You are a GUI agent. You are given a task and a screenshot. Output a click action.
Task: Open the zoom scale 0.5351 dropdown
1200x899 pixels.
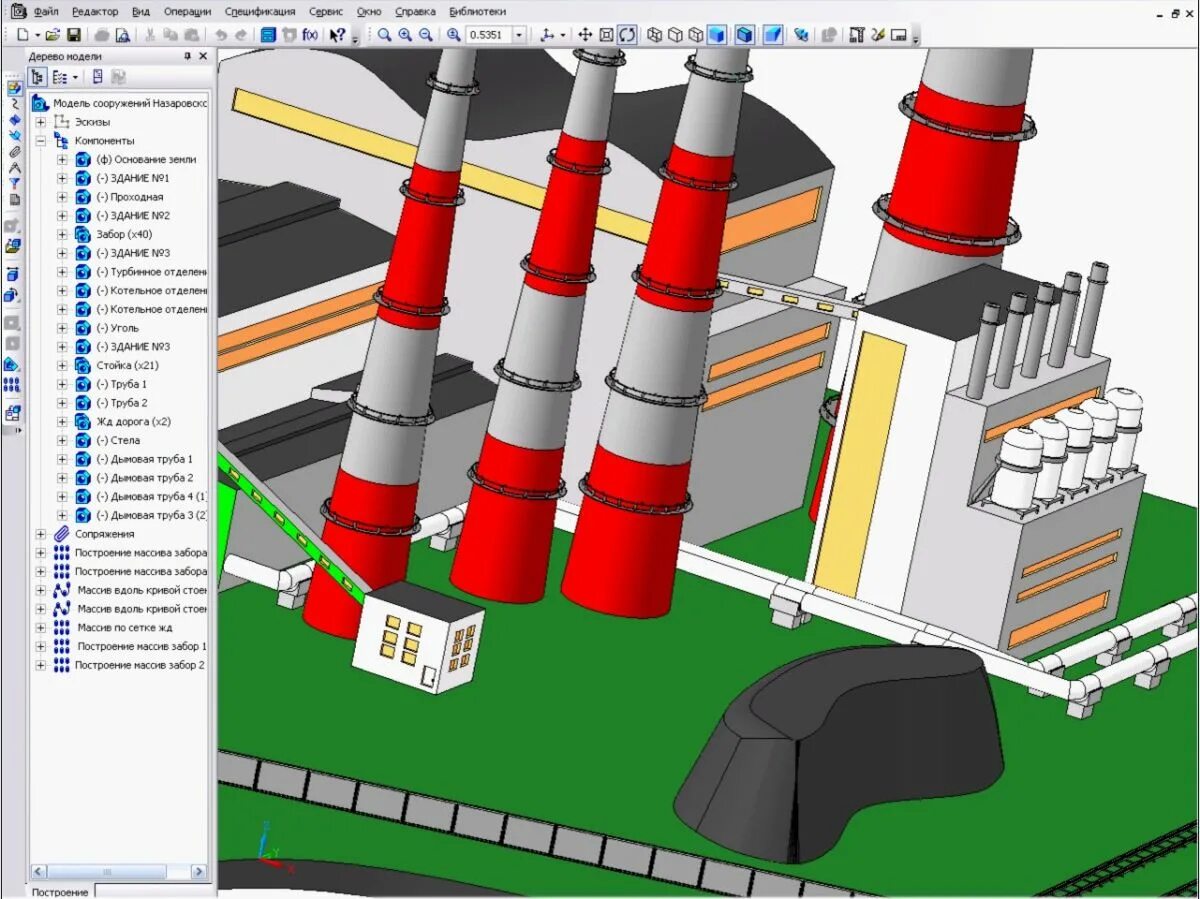(x=518, y=35)
